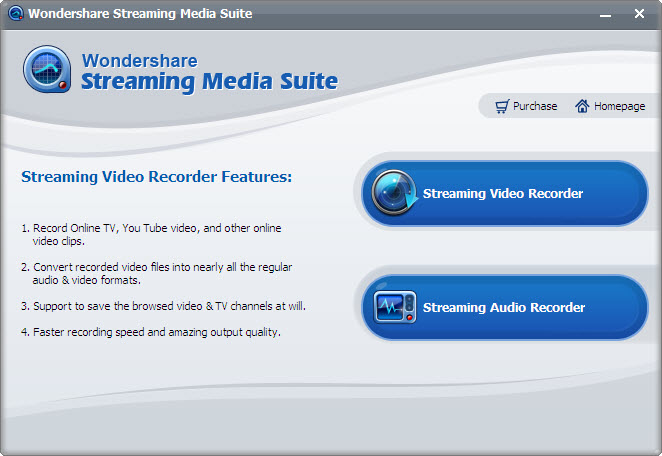Minimize the Streaming Media Suite window
The image size is (662, 456).
coord(605,15)
